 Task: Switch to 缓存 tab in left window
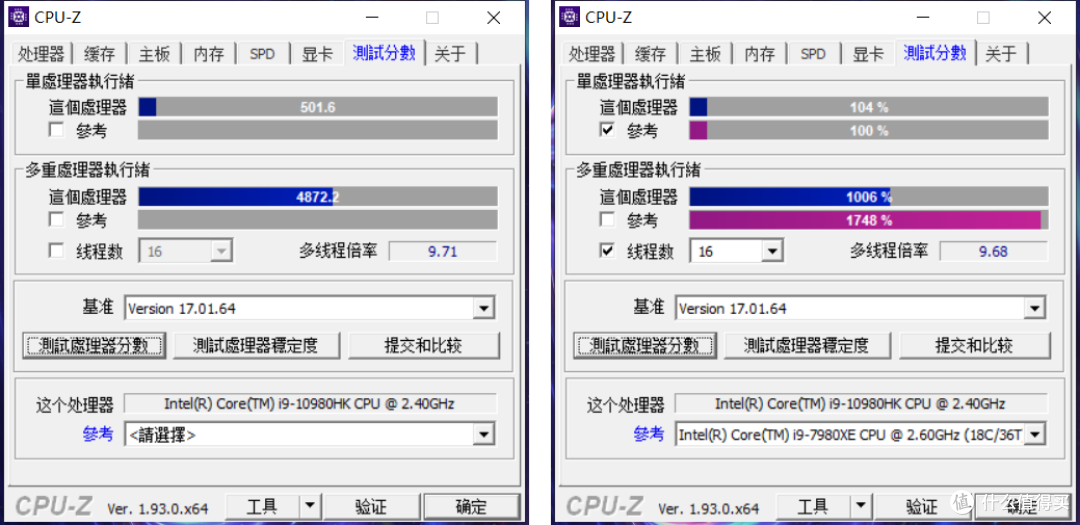pyautogui.click(x=100, y=54)
